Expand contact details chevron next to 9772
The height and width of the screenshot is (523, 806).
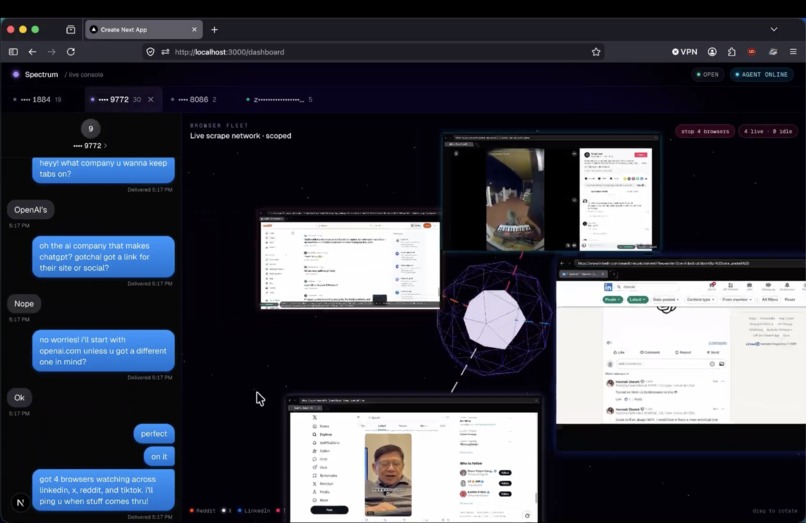click(x=105, y=146)
